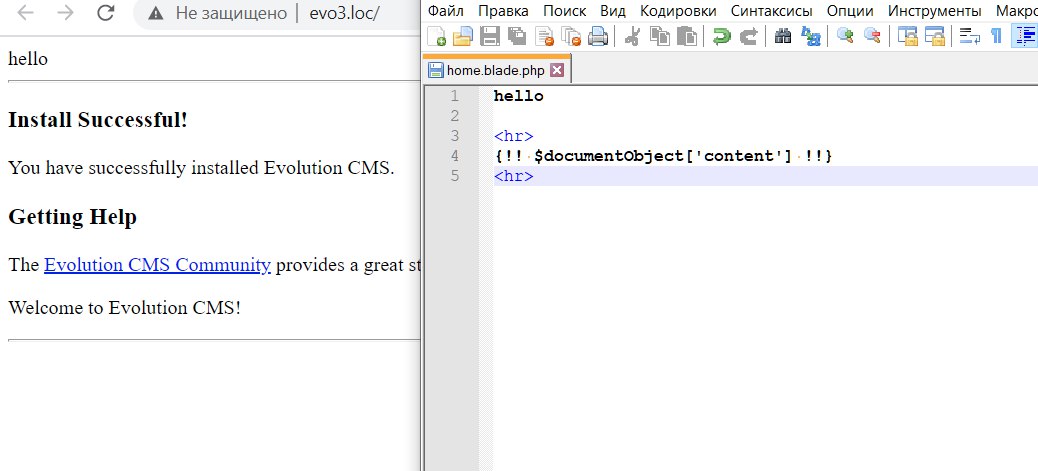The width and height of the screenshot is (1038, 471).
Task: Open the Инструменты menu
Action: [934, 11]
